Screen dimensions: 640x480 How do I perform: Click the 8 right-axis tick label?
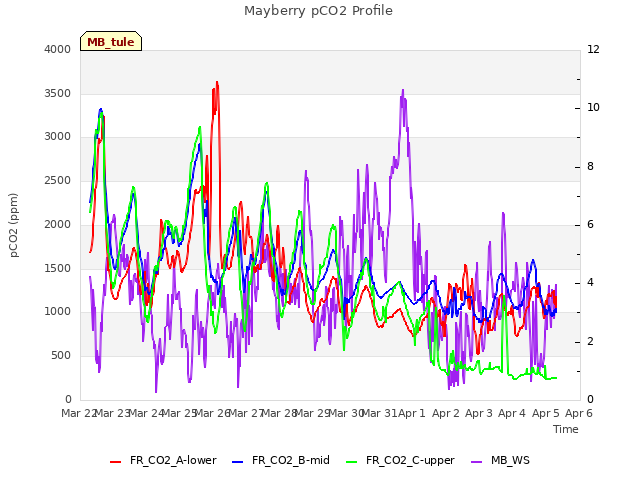(x=590, y=167)
